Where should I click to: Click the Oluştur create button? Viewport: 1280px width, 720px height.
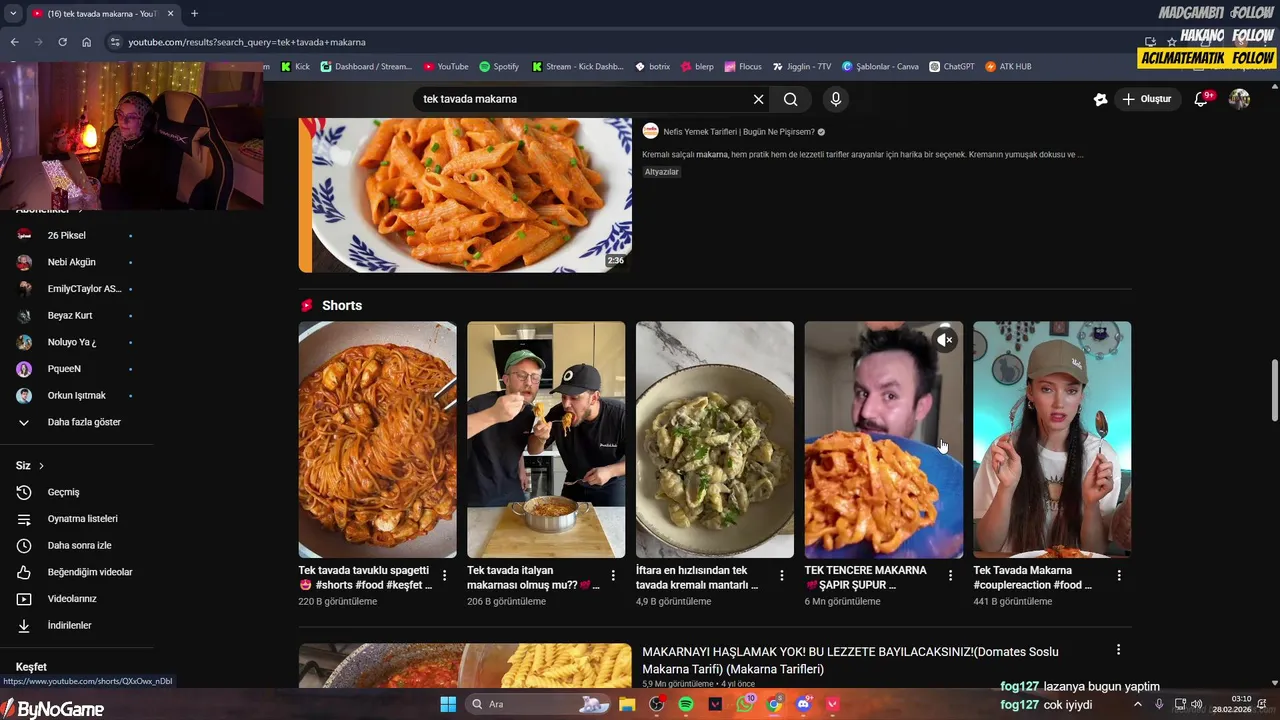[x=1146, y=99]
